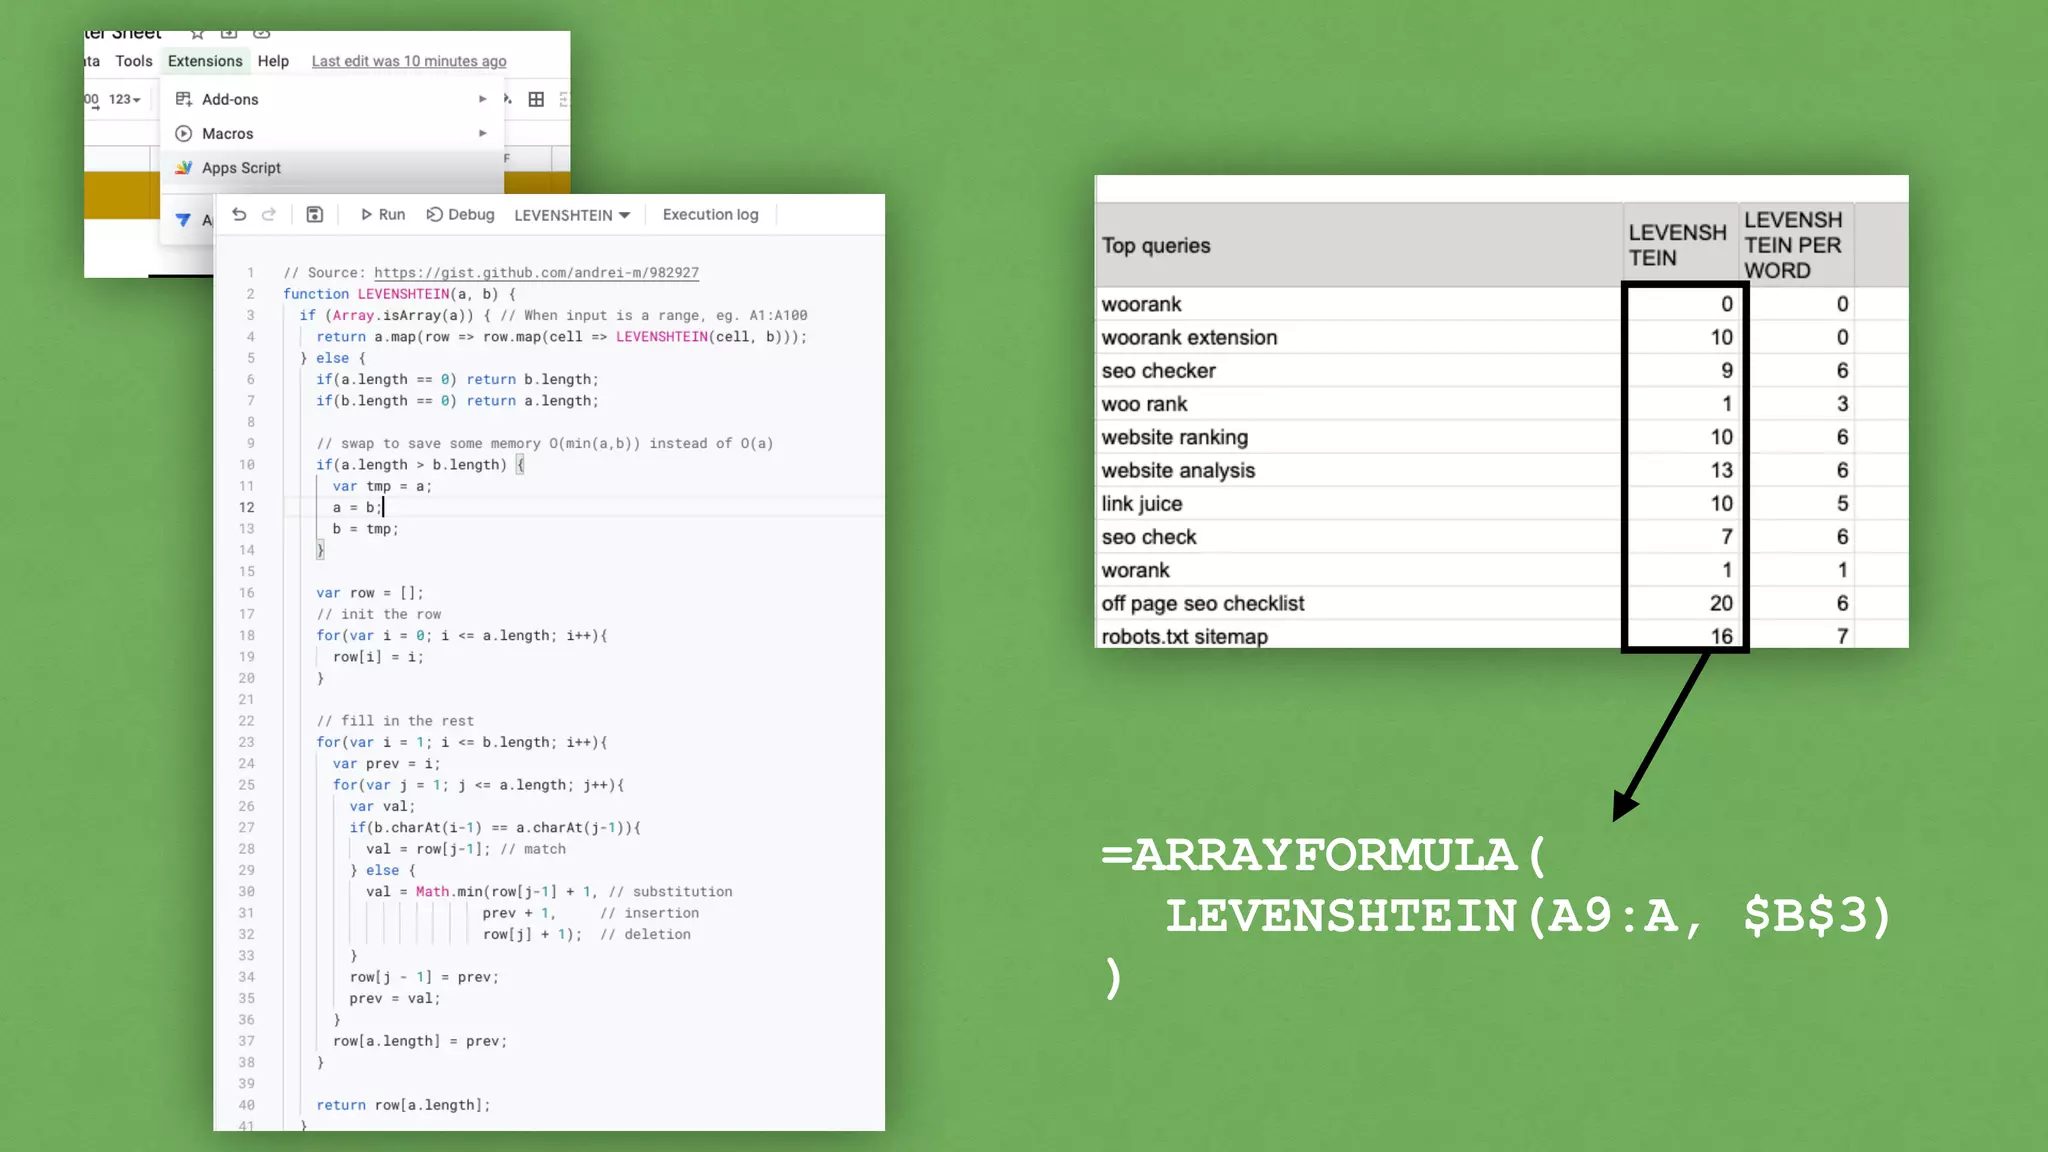
Task: Click the '// init the row' comment
Action: coord(379,614)
